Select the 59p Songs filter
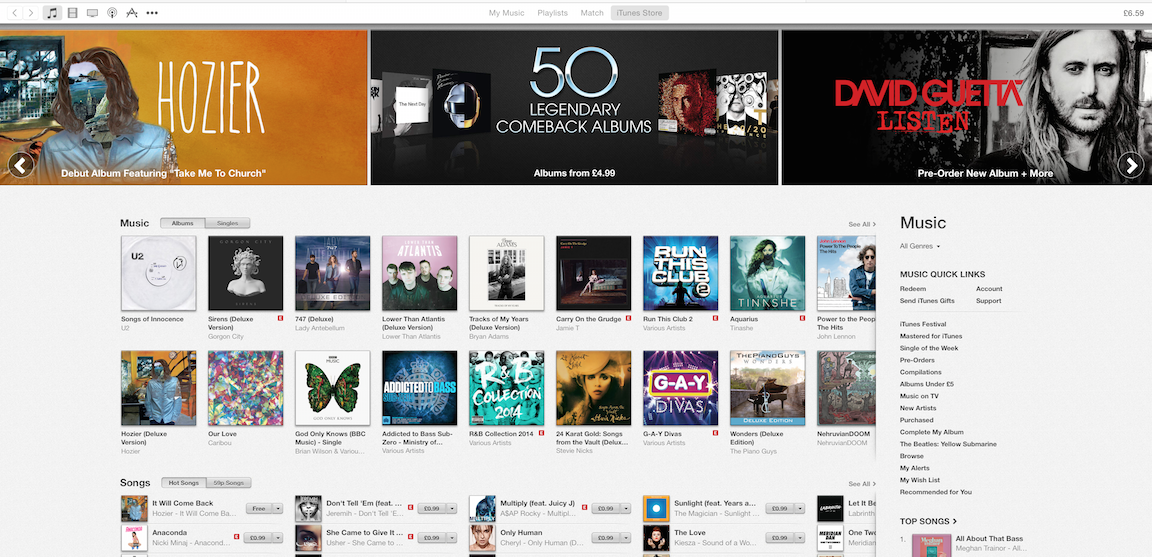The height and width of the screenshot is (557, 1152). (x=228, y=483)
